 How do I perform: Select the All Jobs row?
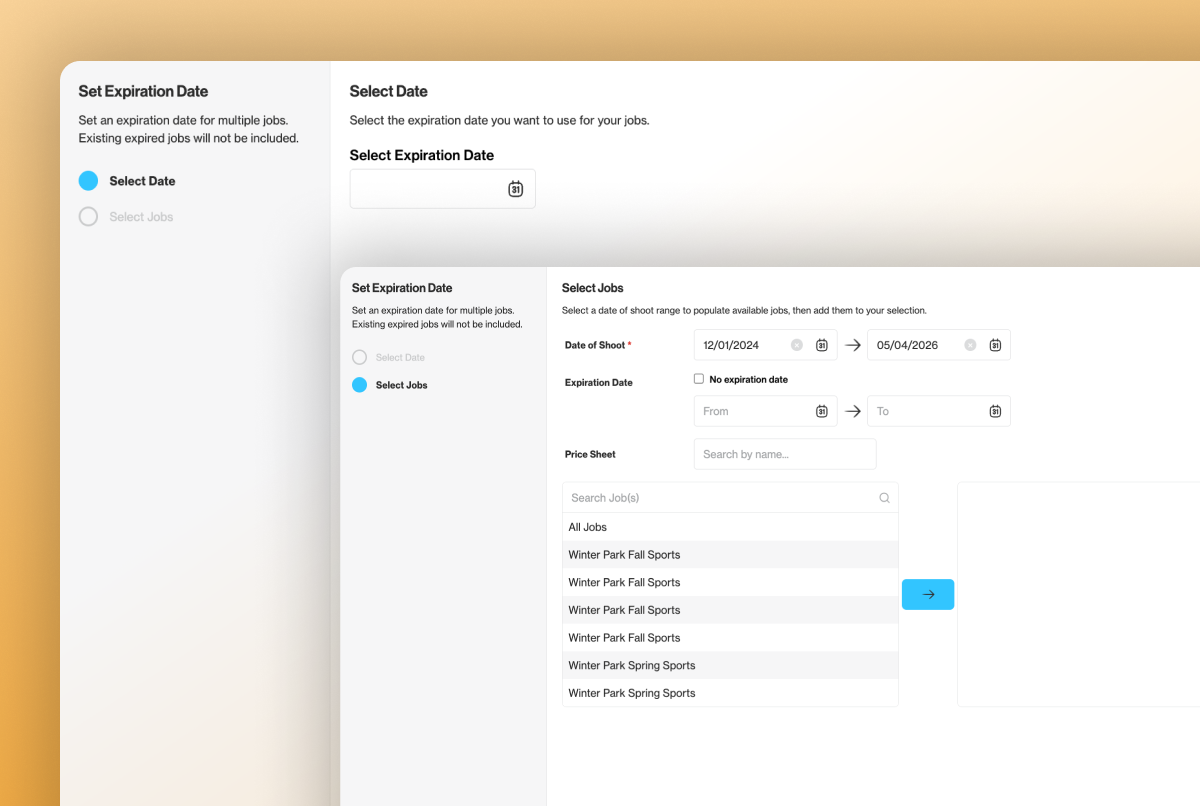[730, 527]
